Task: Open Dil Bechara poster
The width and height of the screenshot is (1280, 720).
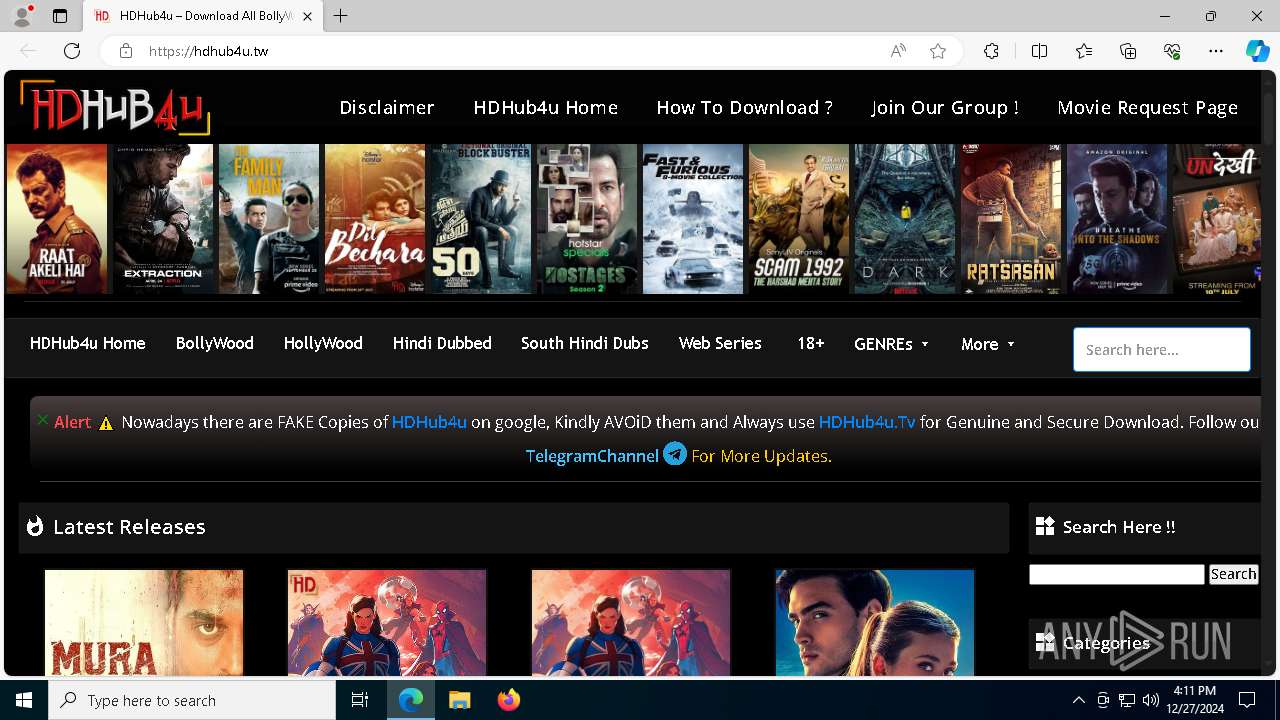Action: coord(375,219)
